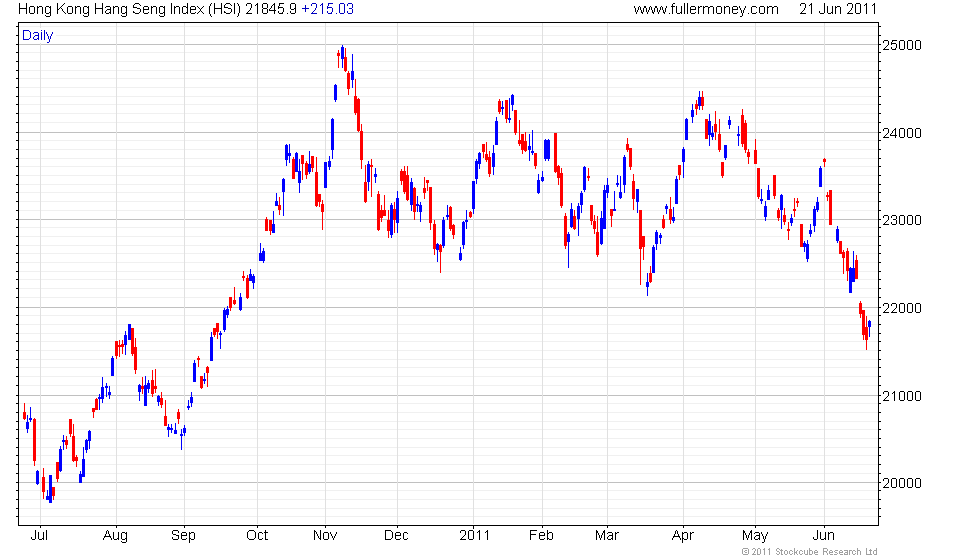Click the Jul month label
The image size is (960, 560).
(39, 536)
